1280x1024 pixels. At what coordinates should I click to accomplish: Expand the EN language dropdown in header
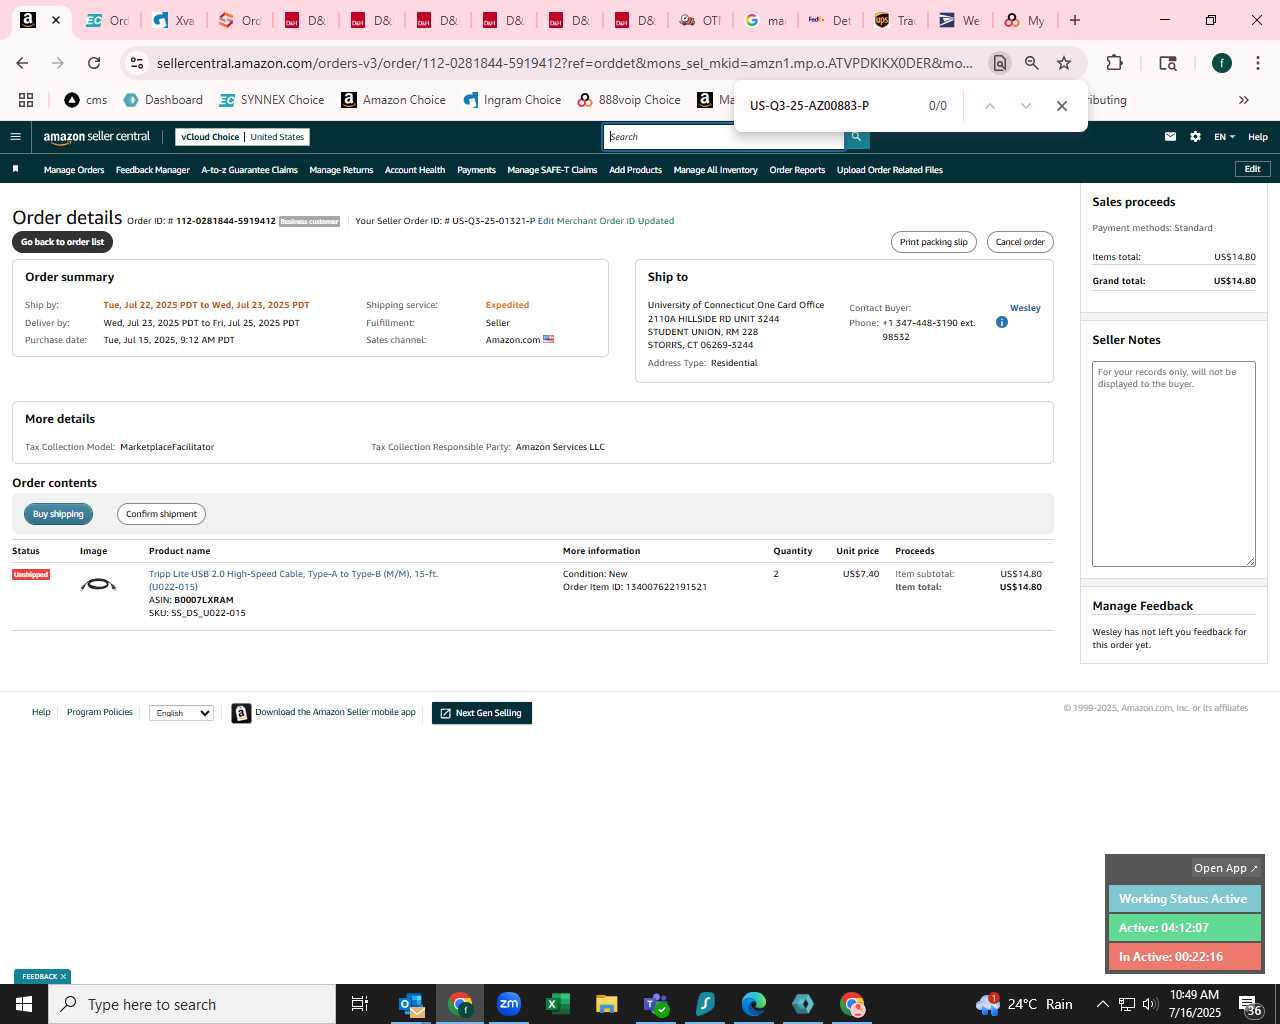(1224, 137)
